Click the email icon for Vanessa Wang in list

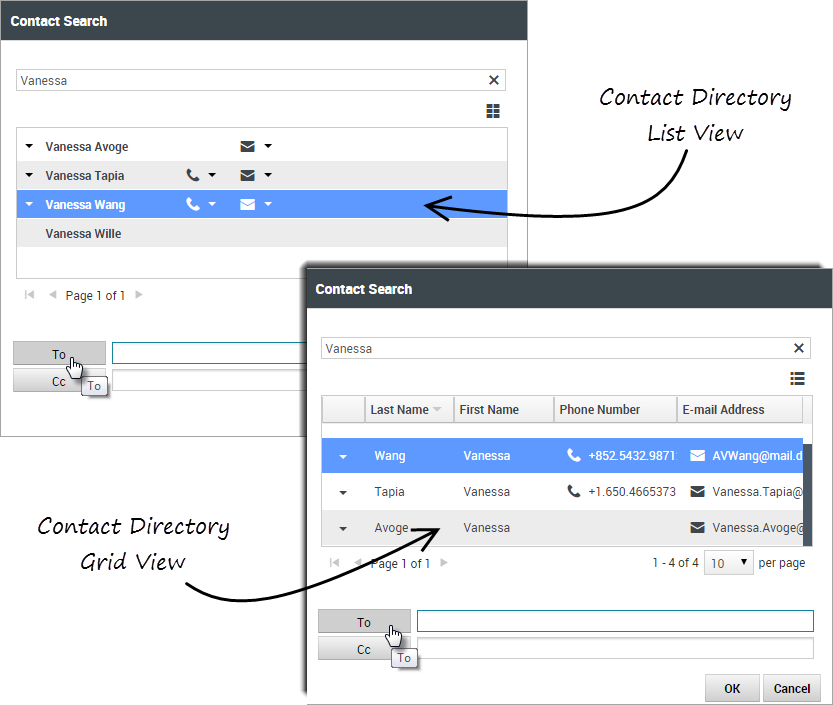pos(248,205)
